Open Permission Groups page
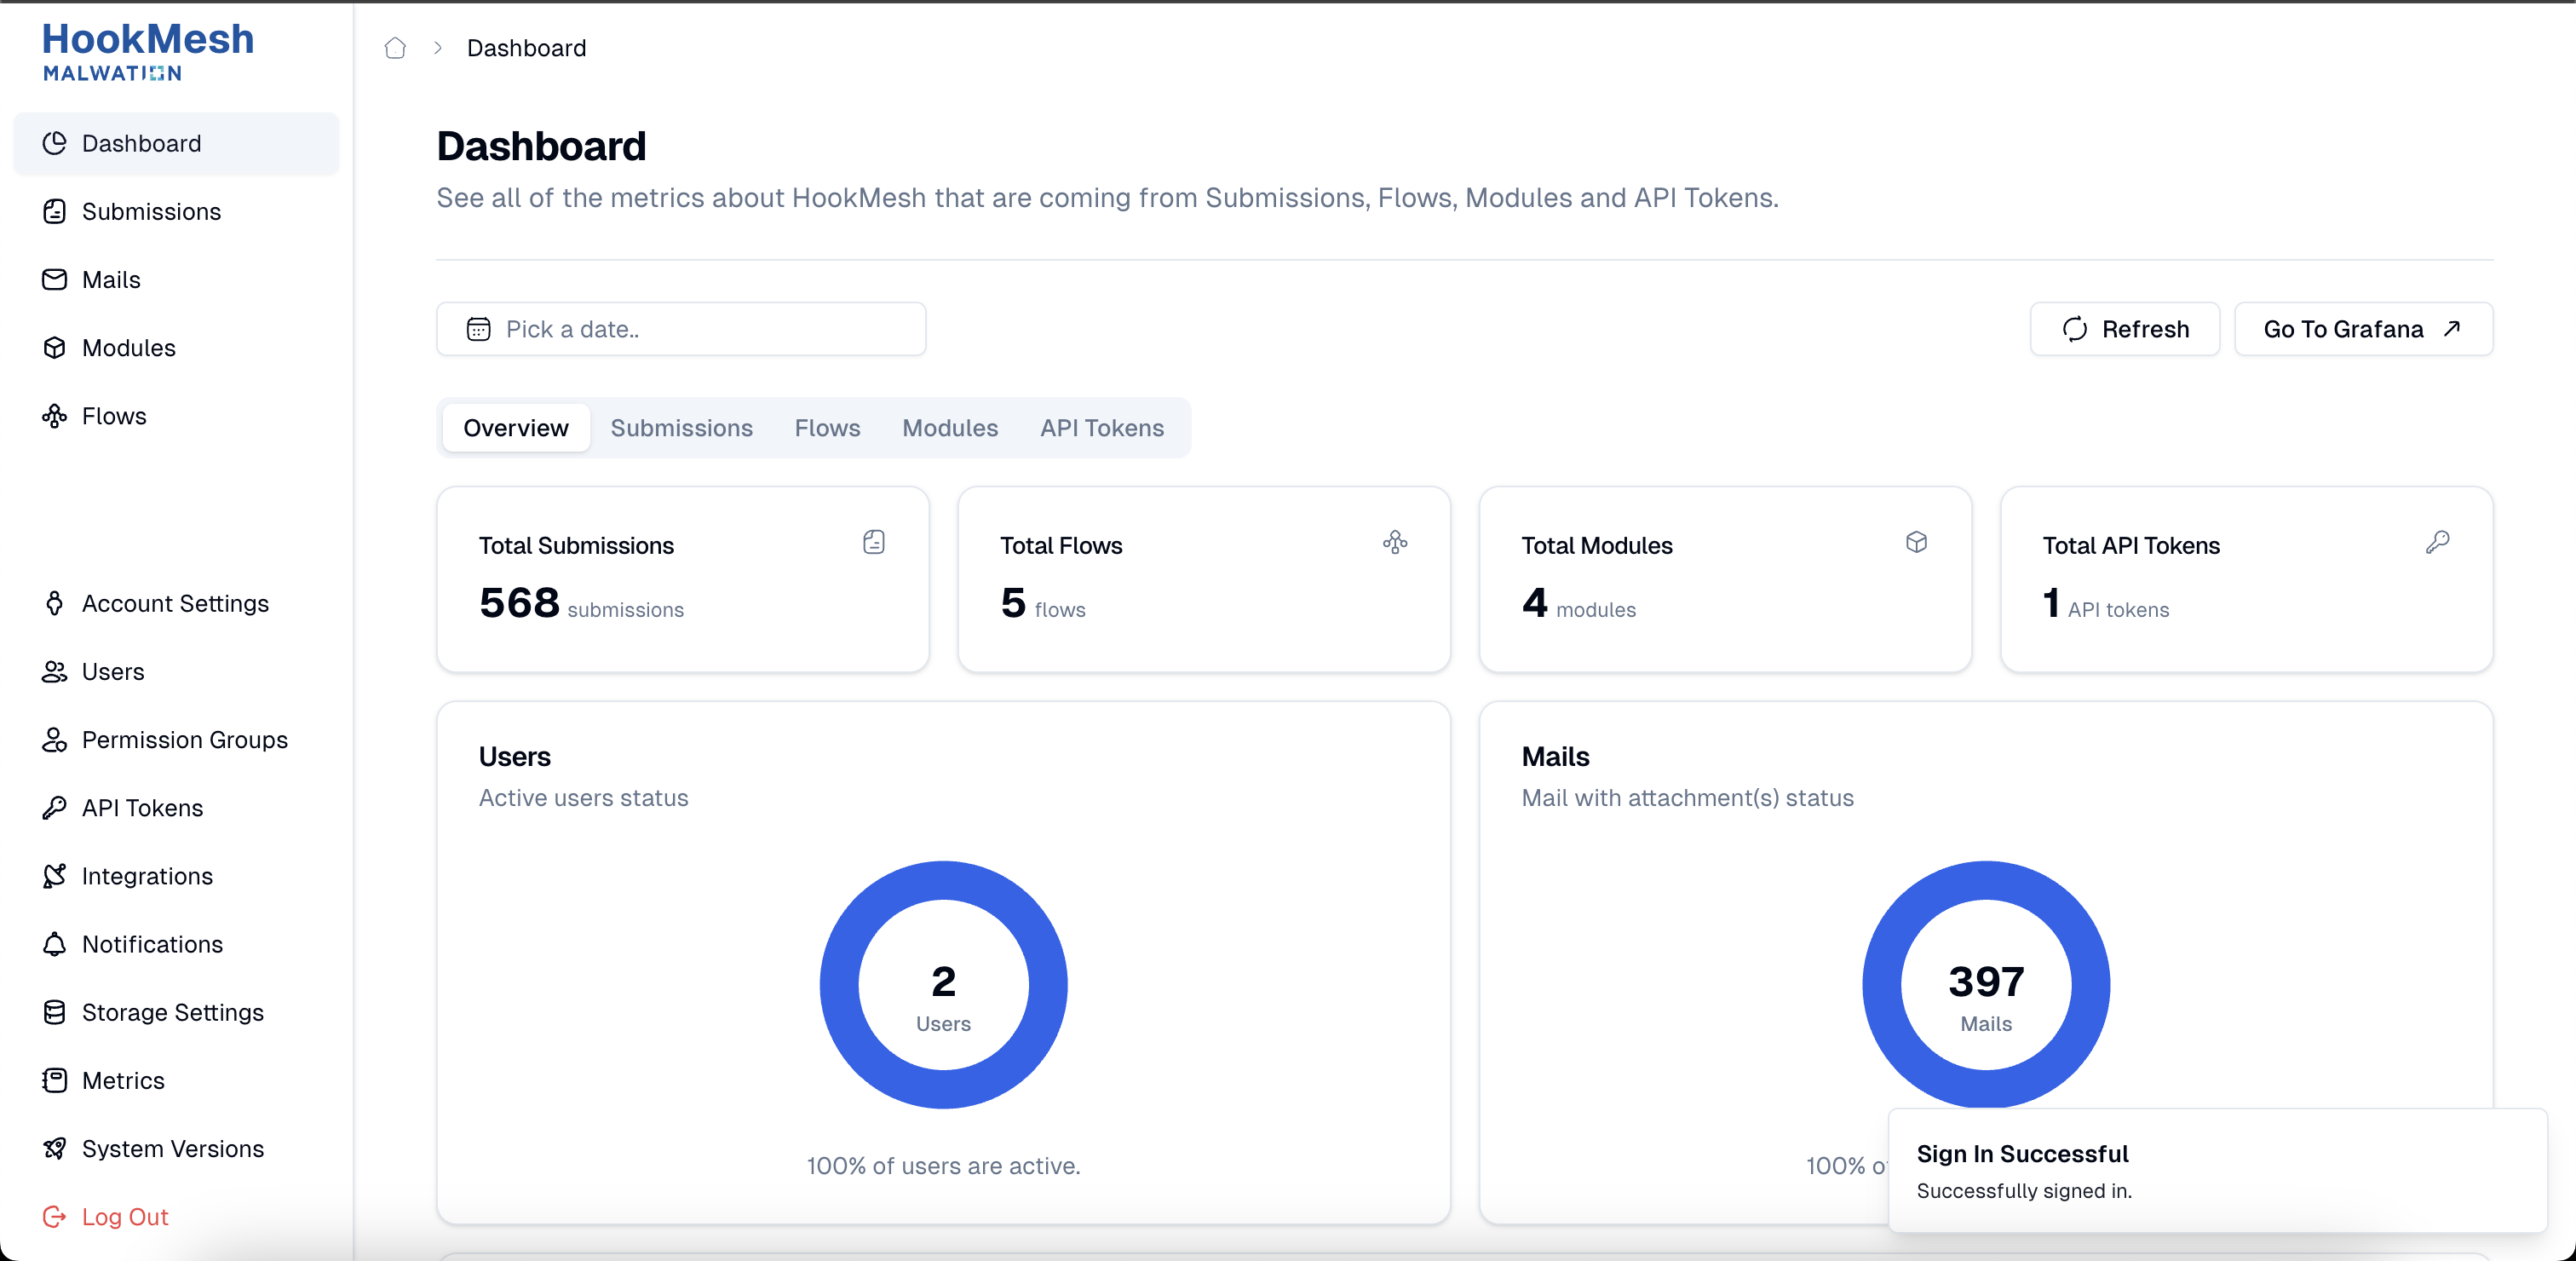Viewport: 2576px width, 1261px height. (x=184, y=739)
